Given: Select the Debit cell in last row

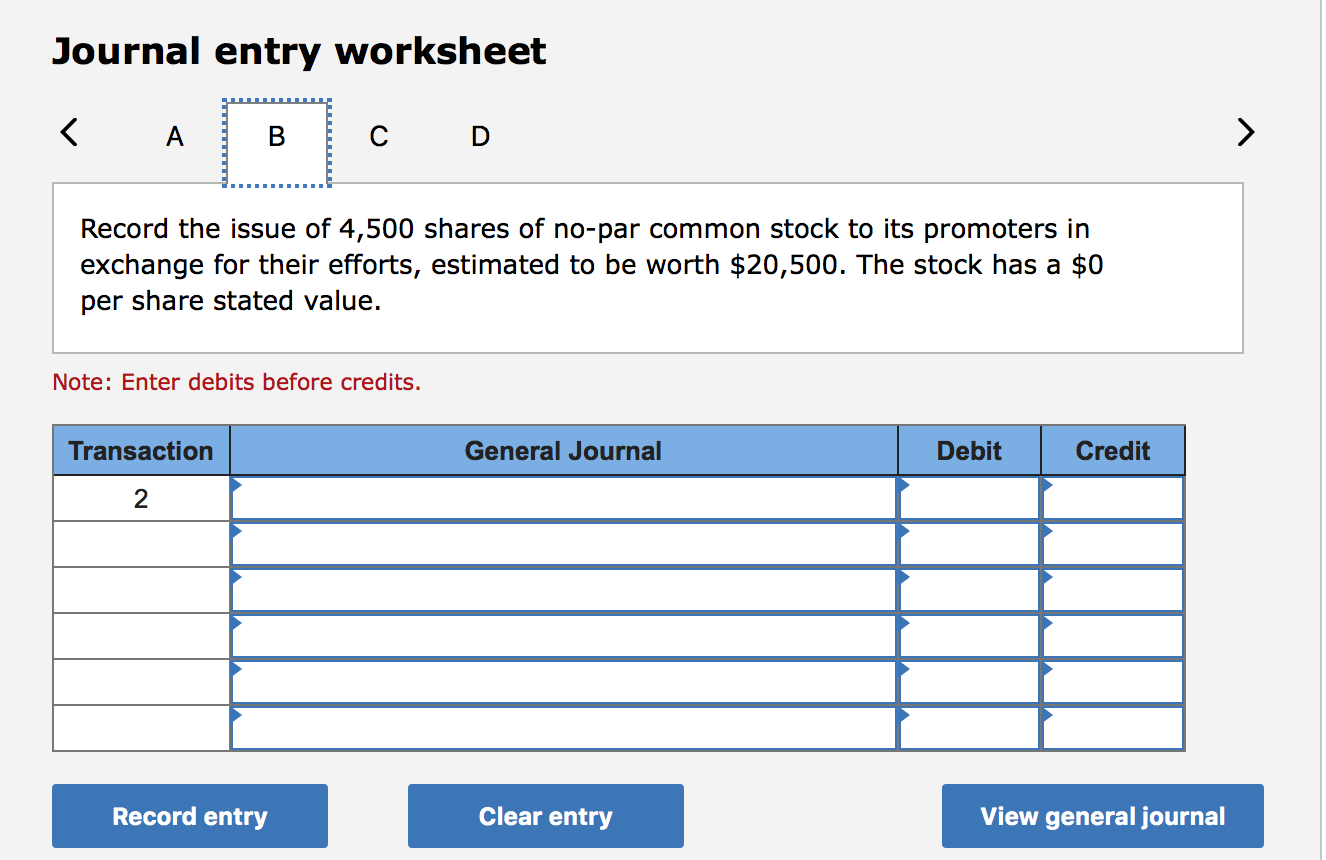Looking at the screenshot, I should pos(969,728).
